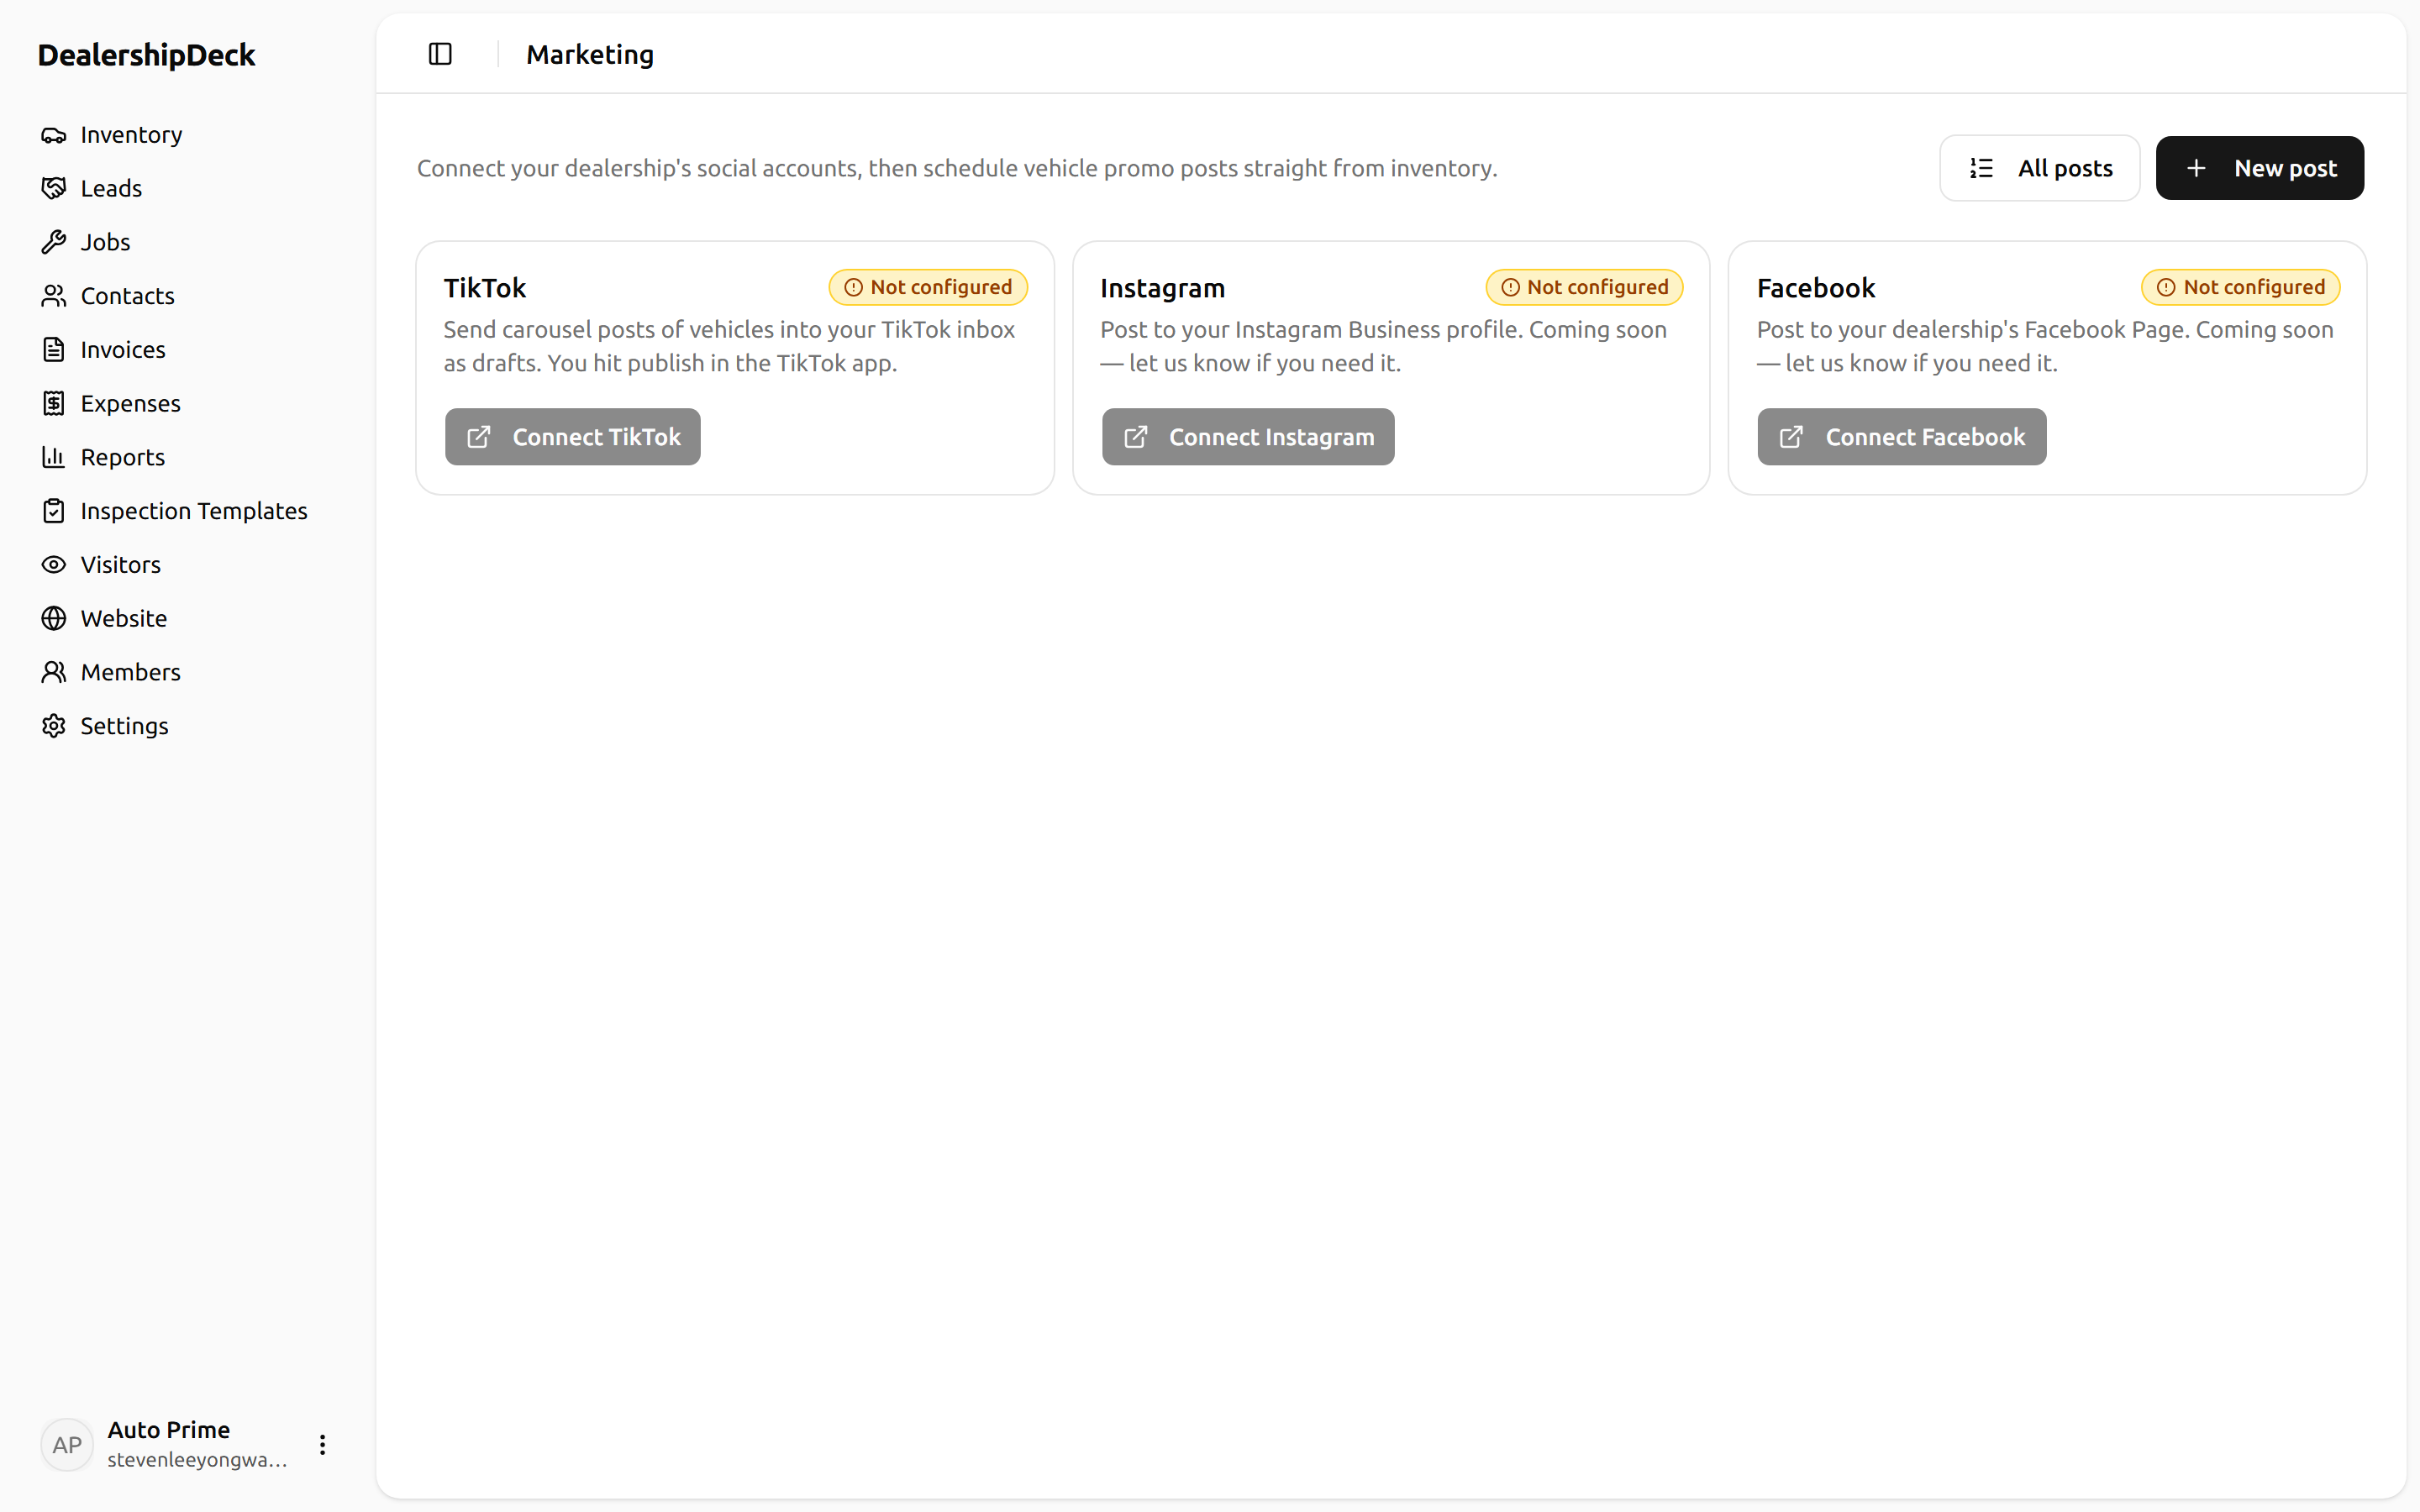
Task: Click the list icon in All posts
Action: coord(1981,168)
